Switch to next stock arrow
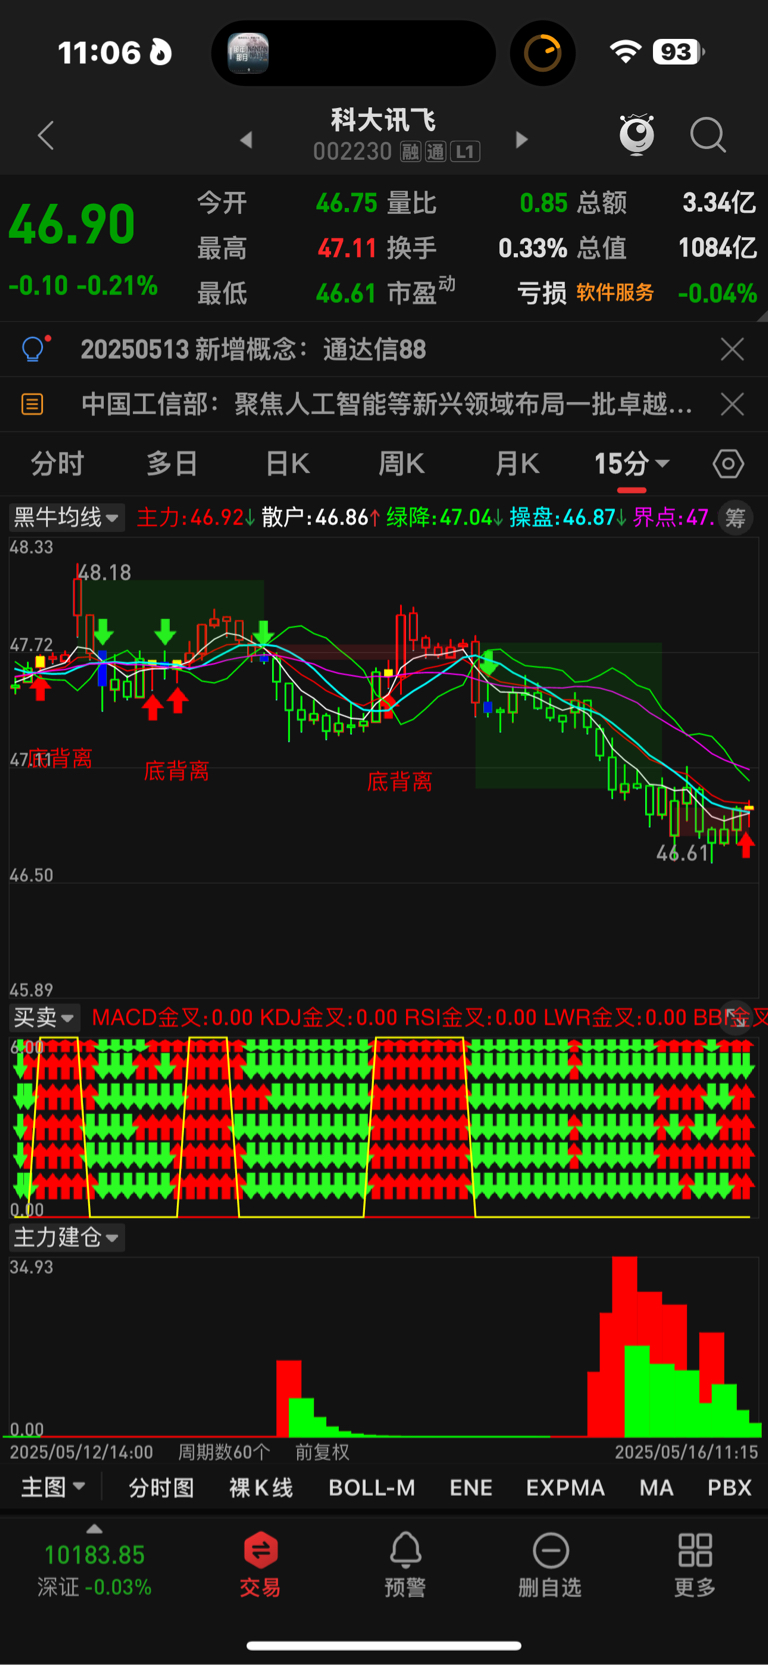Screen dimensions: 768x1665 click(x=521, y=140)
